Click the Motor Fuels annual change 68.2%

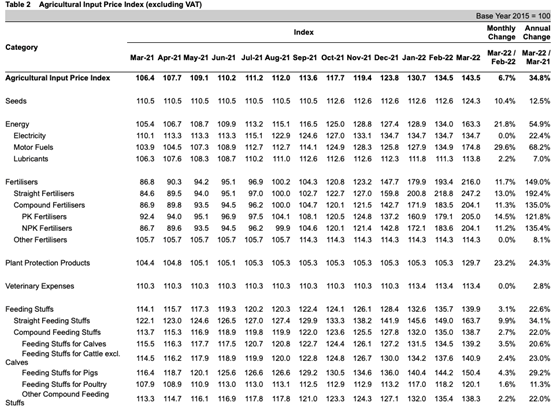(x=539, y=148)
